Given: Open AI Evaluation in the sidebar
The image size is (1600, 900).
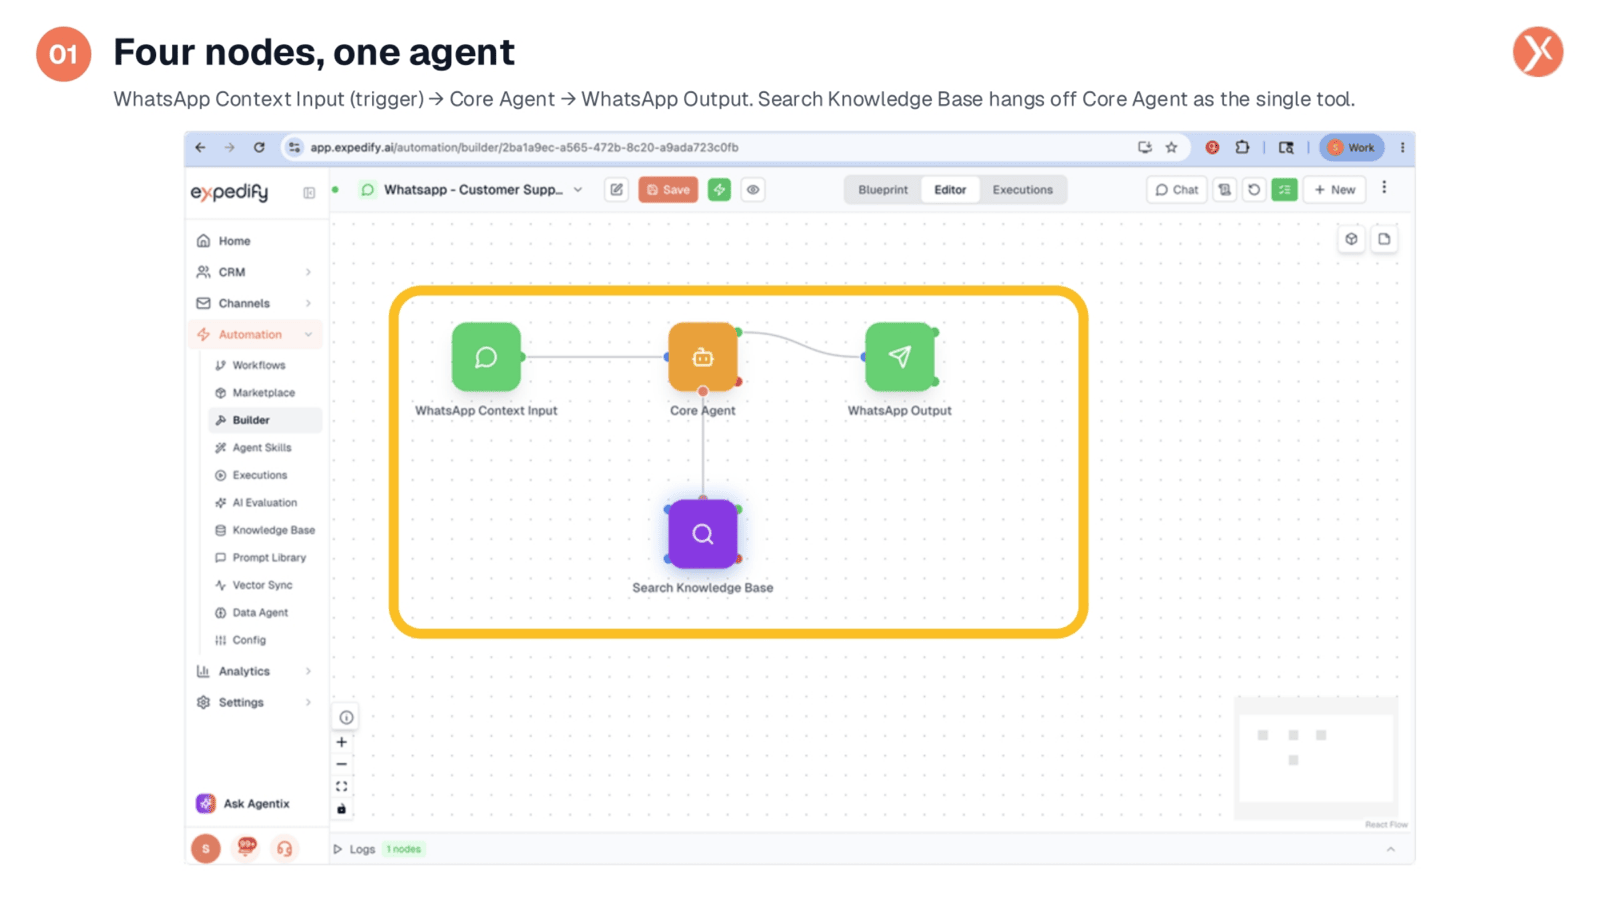Looking at the screenshot, I should [265, 503].
